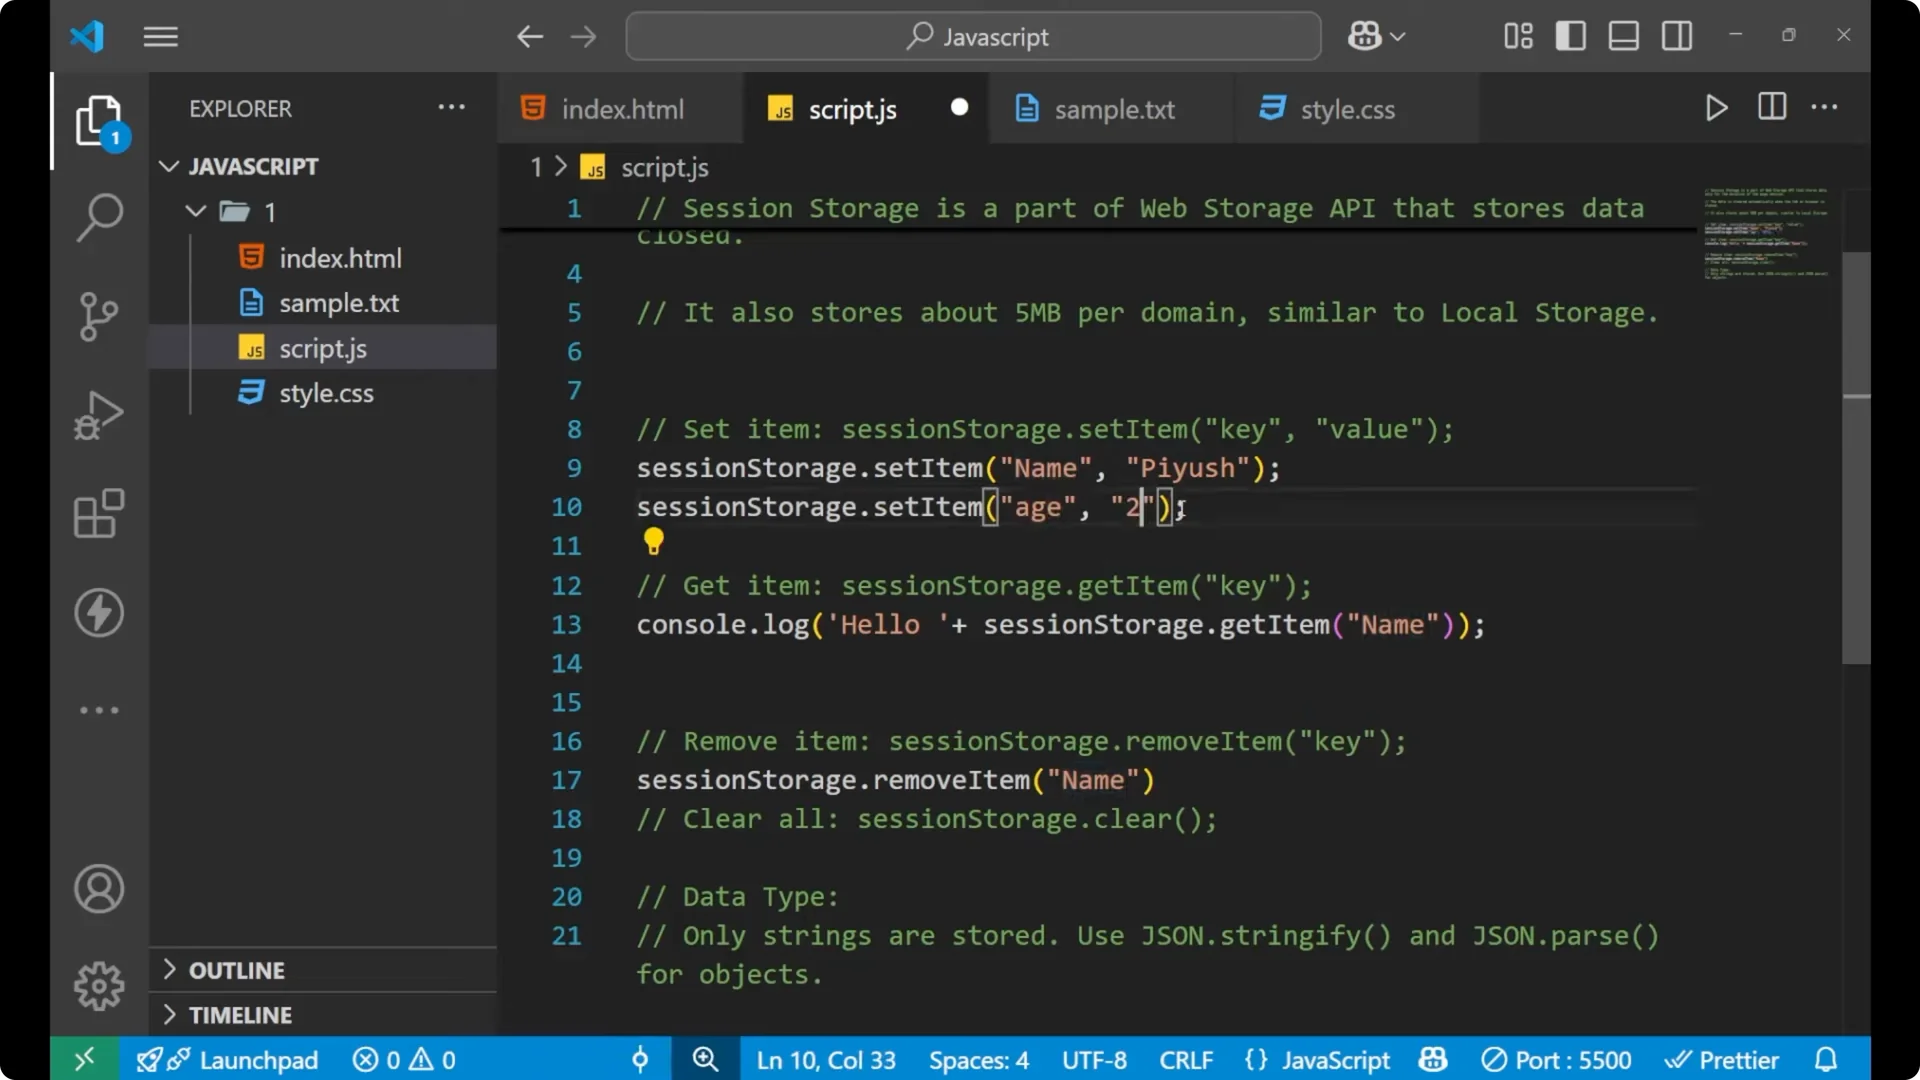Toggle the bottom panel visibility
This screenshot has height=1080, width=1920.
pos(1623,35)
